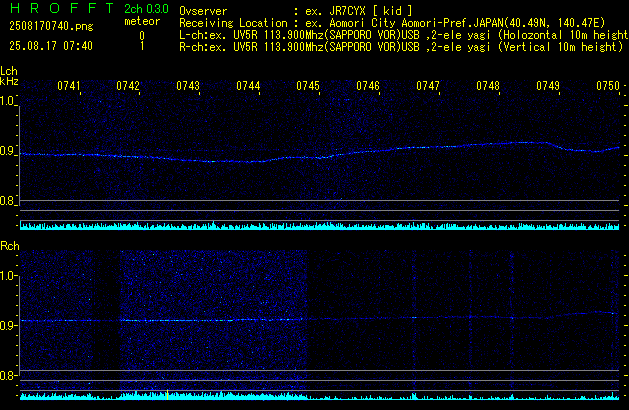This screenshot has height=410, width=629.
Task: Click the 0746 time marker
Action: pos(368,86)
